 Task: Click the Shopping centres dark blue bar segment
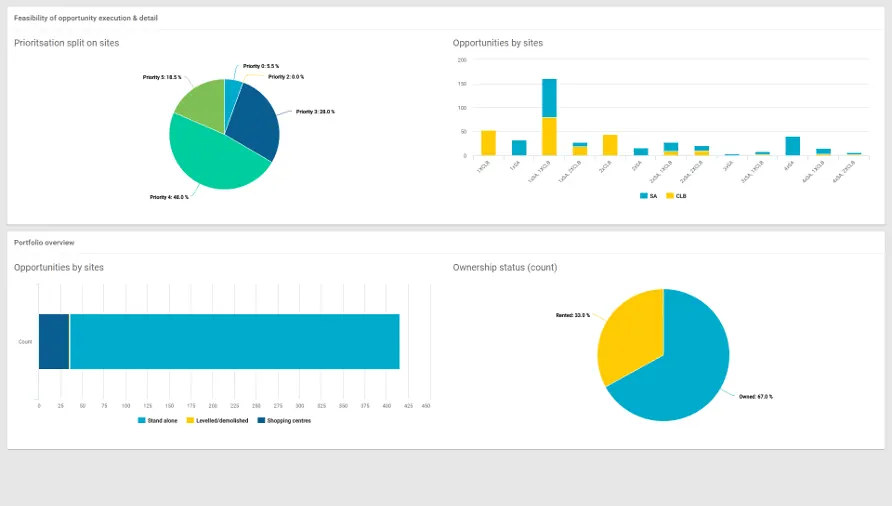coord(54,342)
